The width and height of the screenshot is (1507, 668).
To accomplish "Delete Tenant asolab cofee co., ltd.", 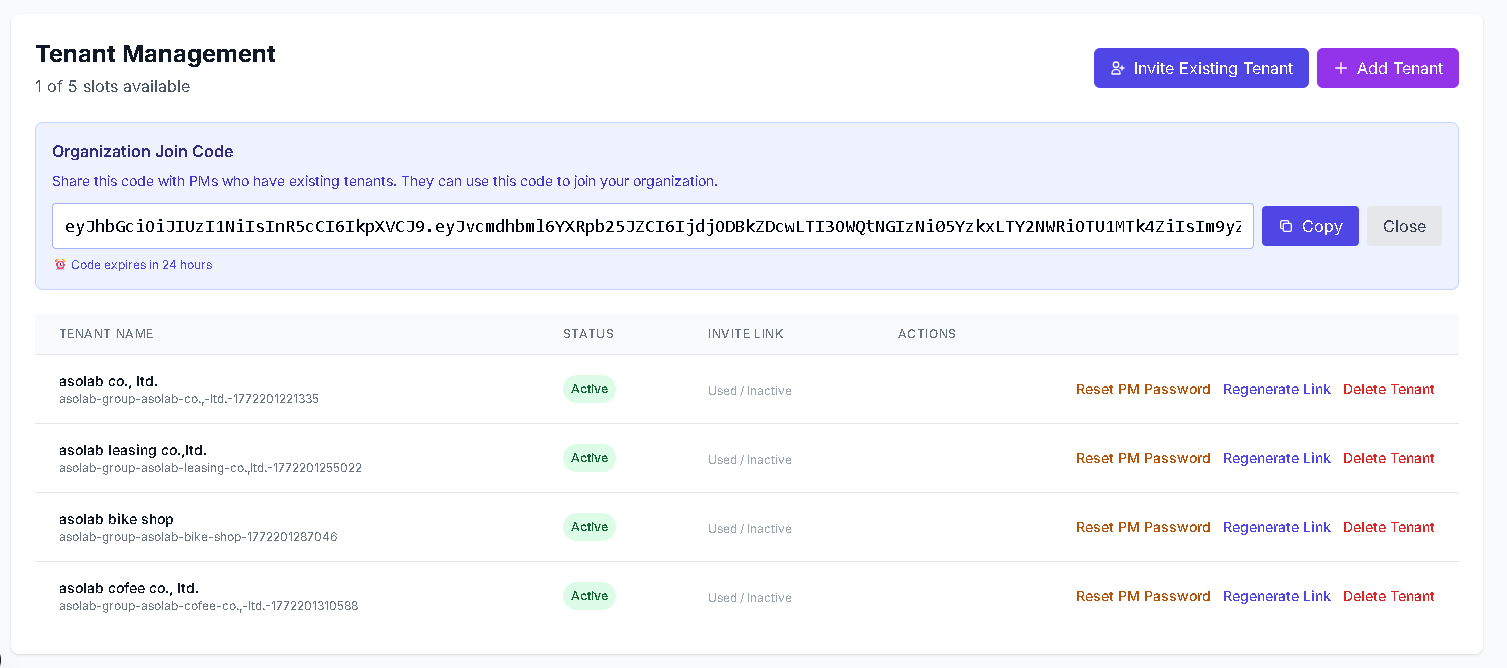I will tap(1388, 596).
